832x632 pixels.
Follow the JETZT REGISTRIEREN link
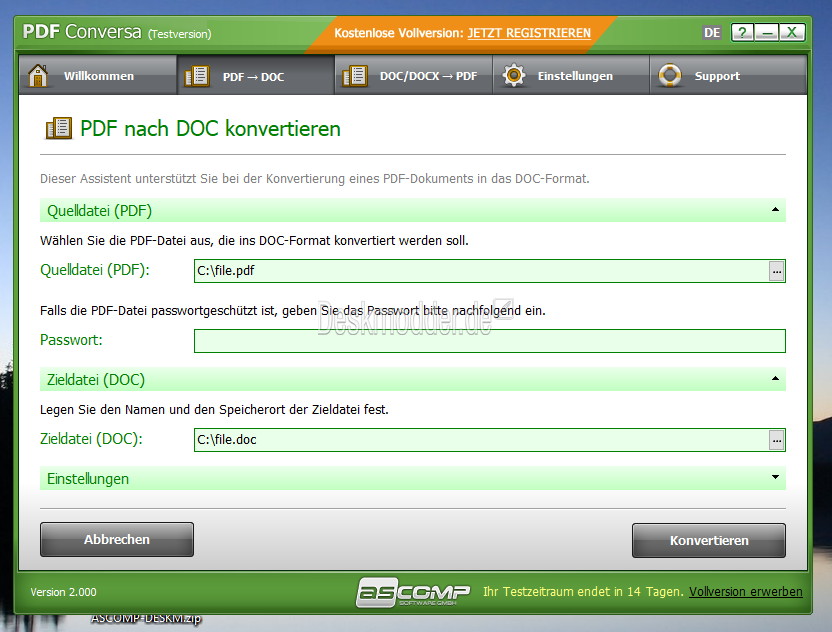coord(528,33)
